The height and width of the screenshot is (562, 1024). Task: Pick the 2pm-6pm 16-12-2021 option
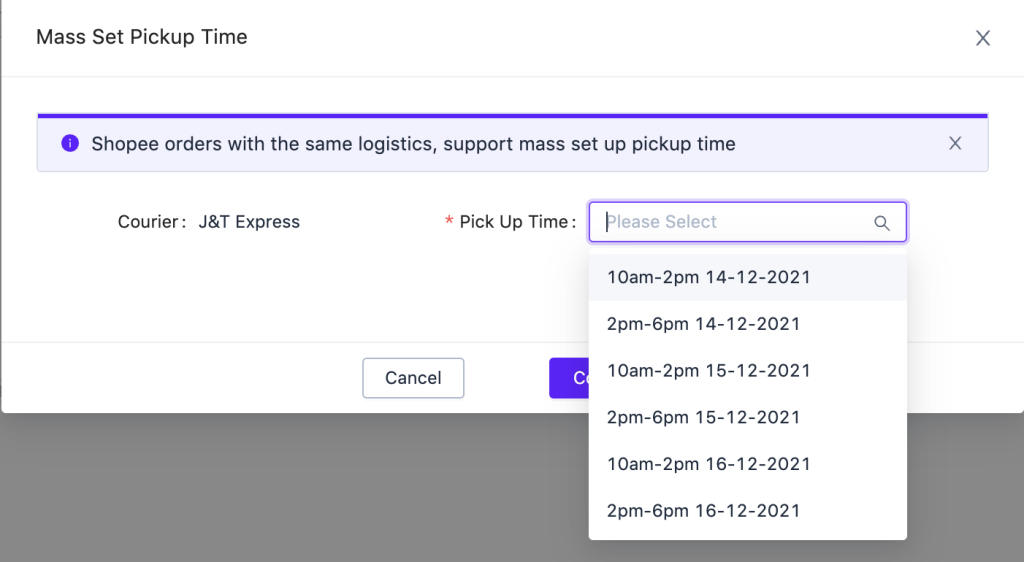click(x=747, y=510)
